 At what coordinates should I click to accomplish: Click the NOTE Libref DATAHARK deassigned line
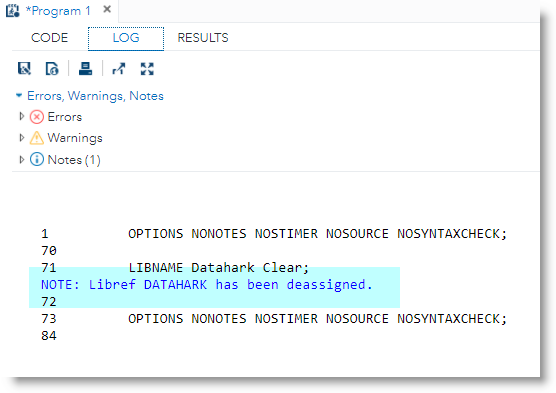tap(206, 284)
